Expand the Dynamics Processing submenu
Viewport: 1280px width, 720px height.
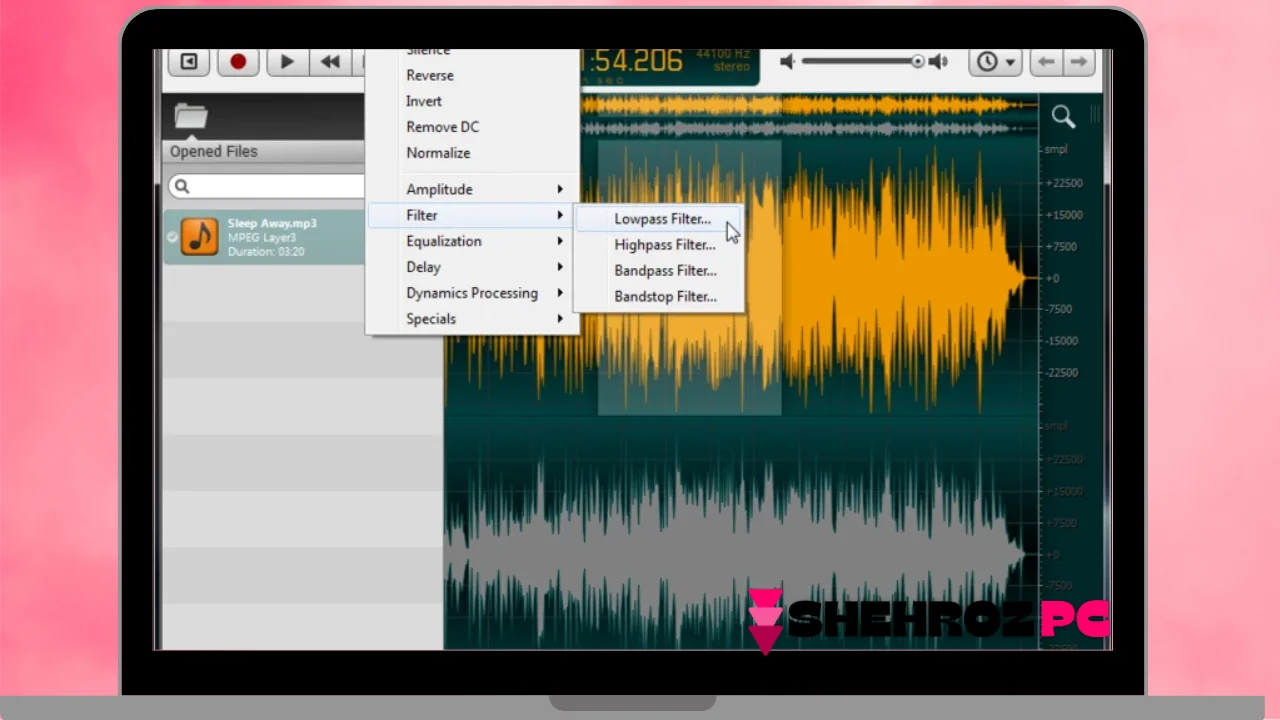[472, 293]
